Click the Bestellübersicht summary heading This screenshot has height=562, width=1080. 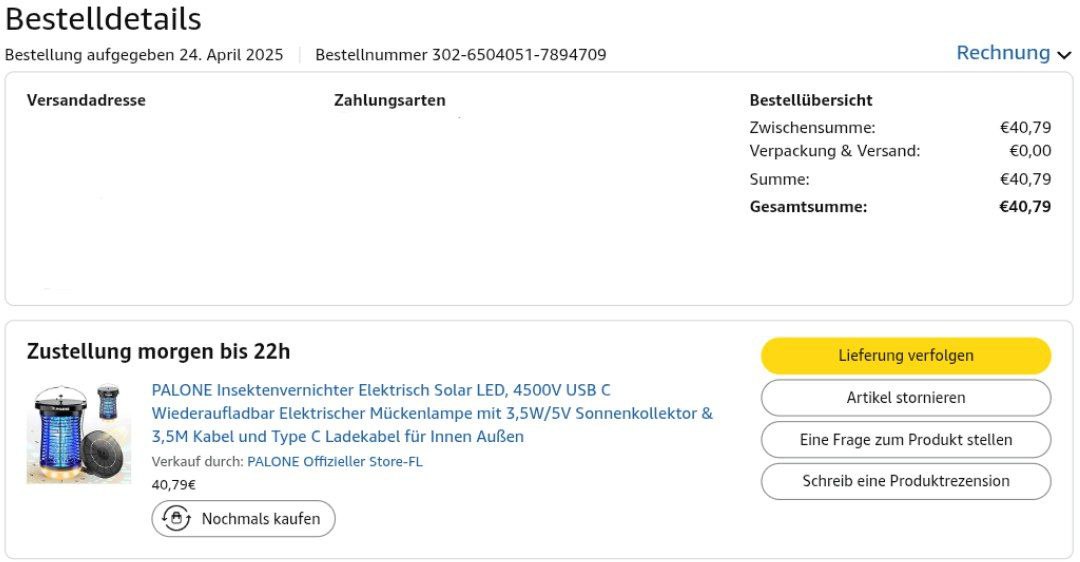811,100
